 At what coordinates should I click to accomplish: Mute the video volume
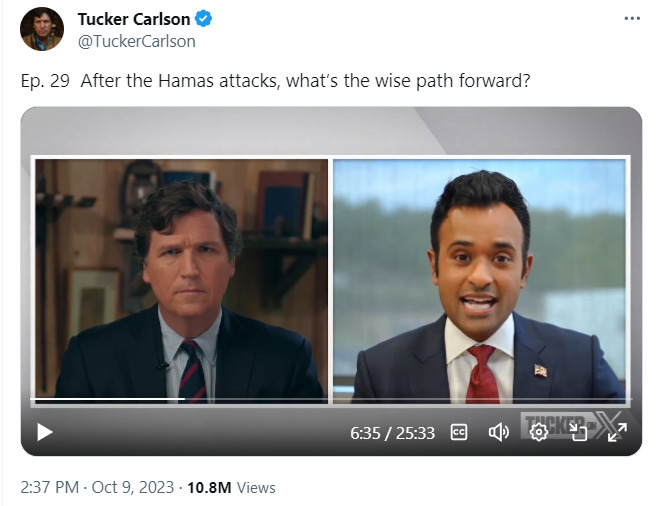coord(498,432)
